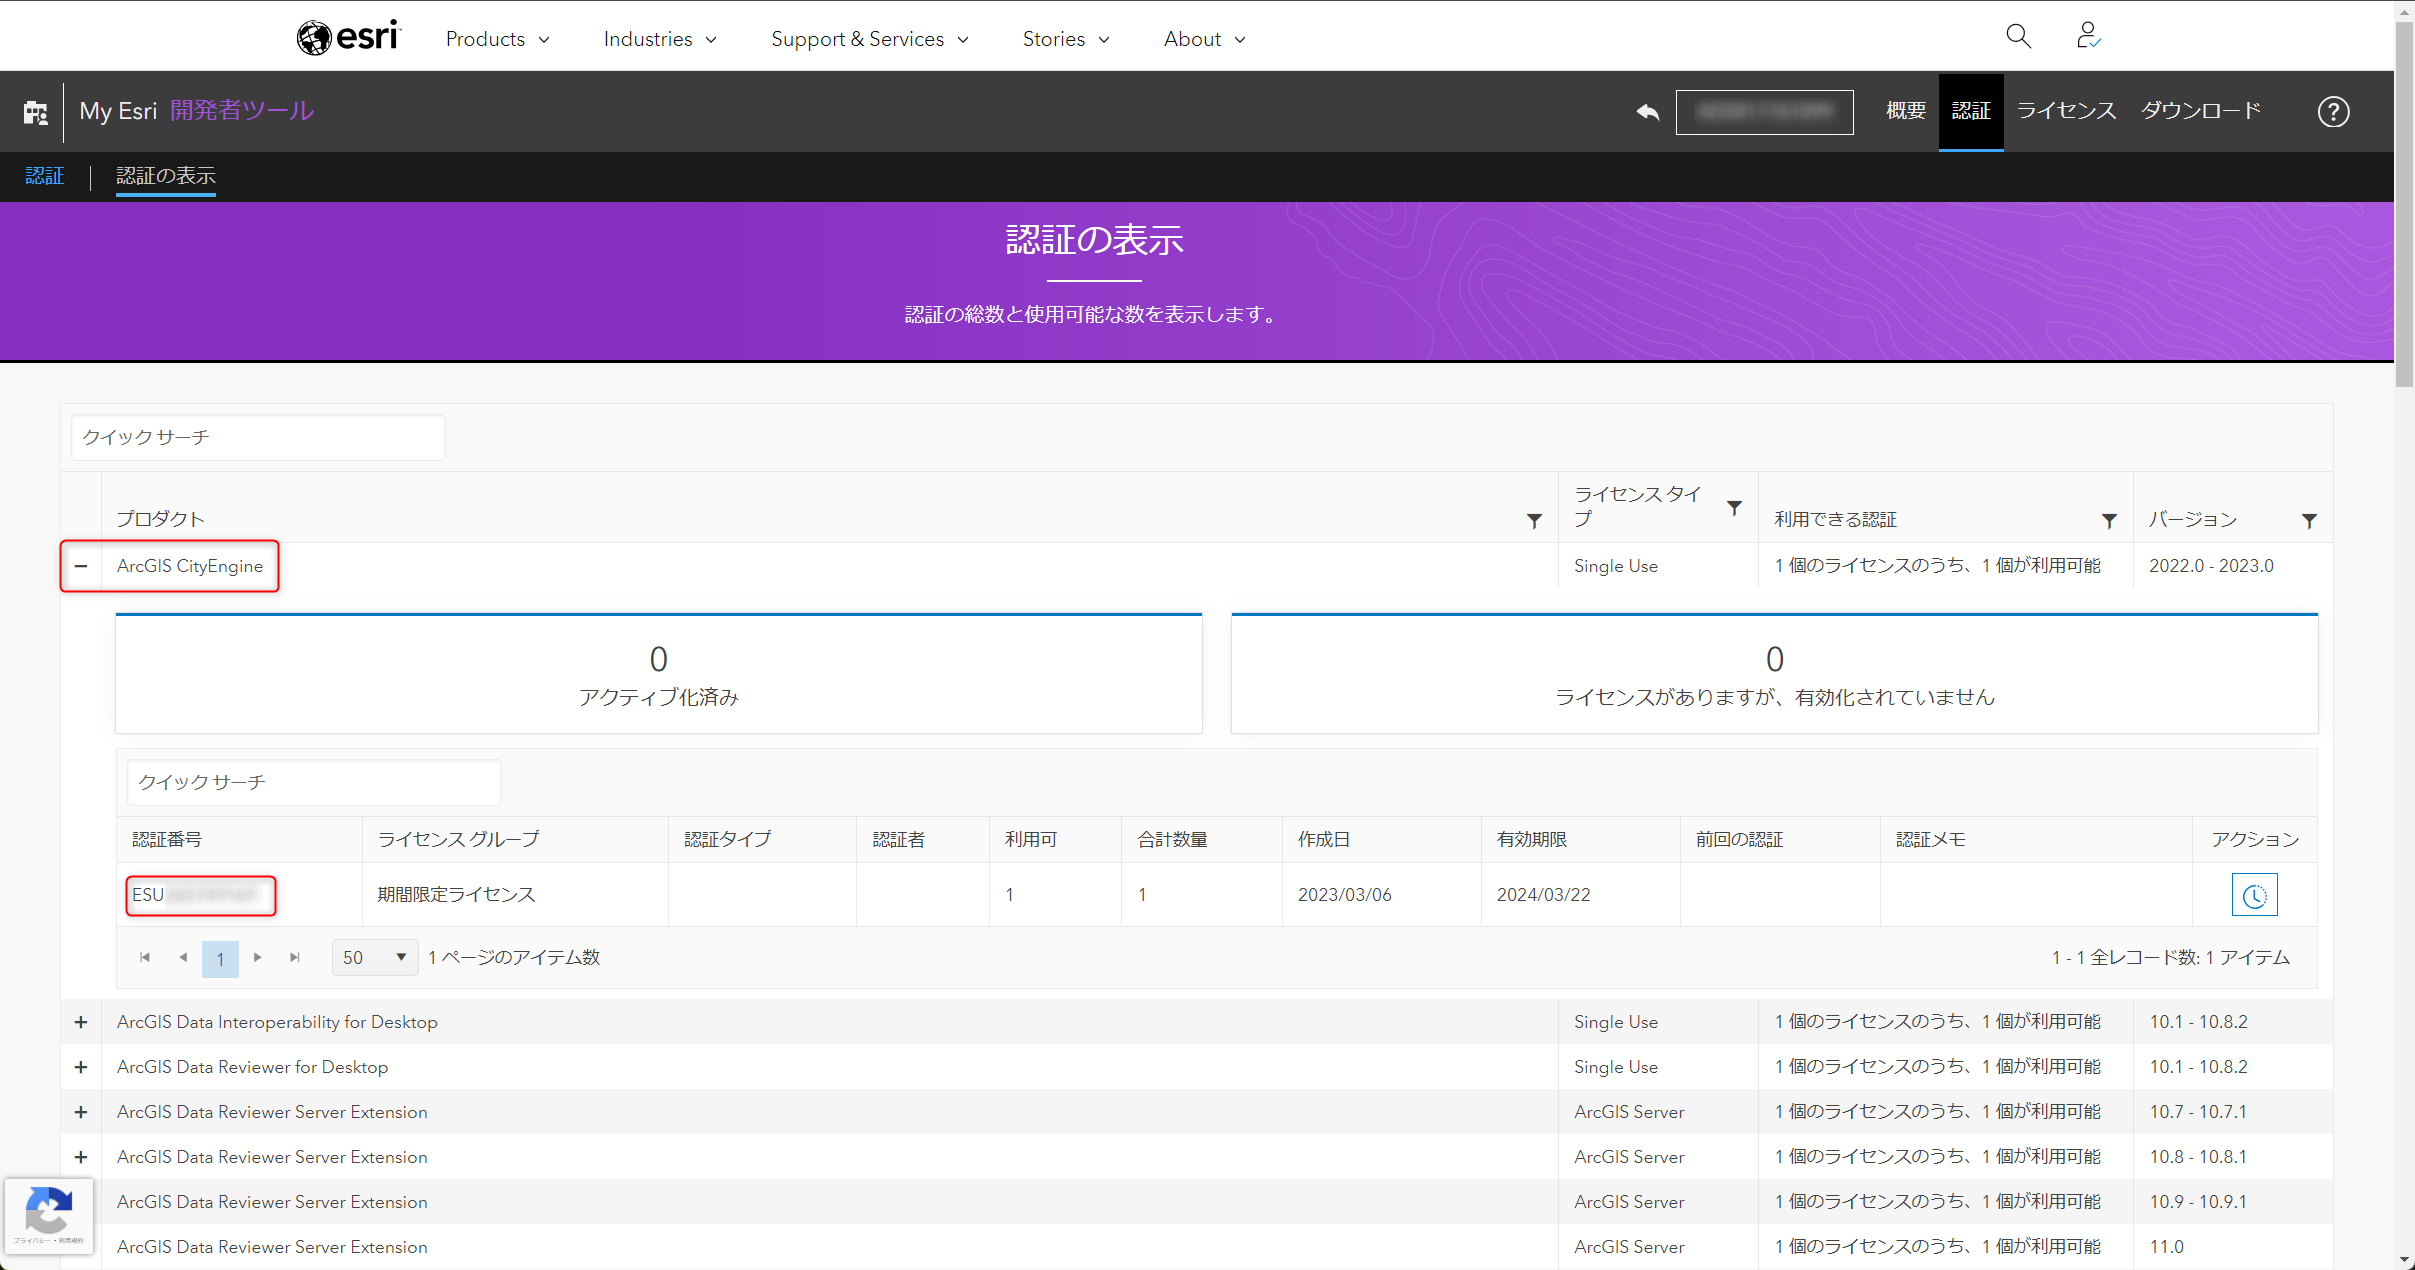Go to first page of pager
The height and width of the screenshot is (1270, 2415).
(x=145, y=958)
